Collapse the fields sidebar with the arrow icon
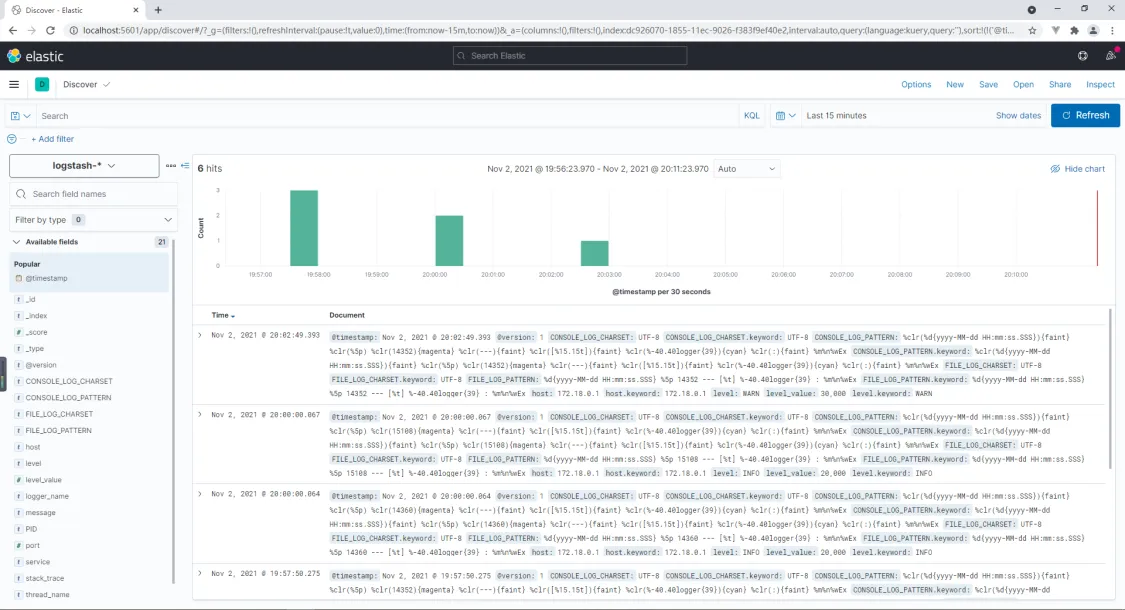 pos(184,166)
